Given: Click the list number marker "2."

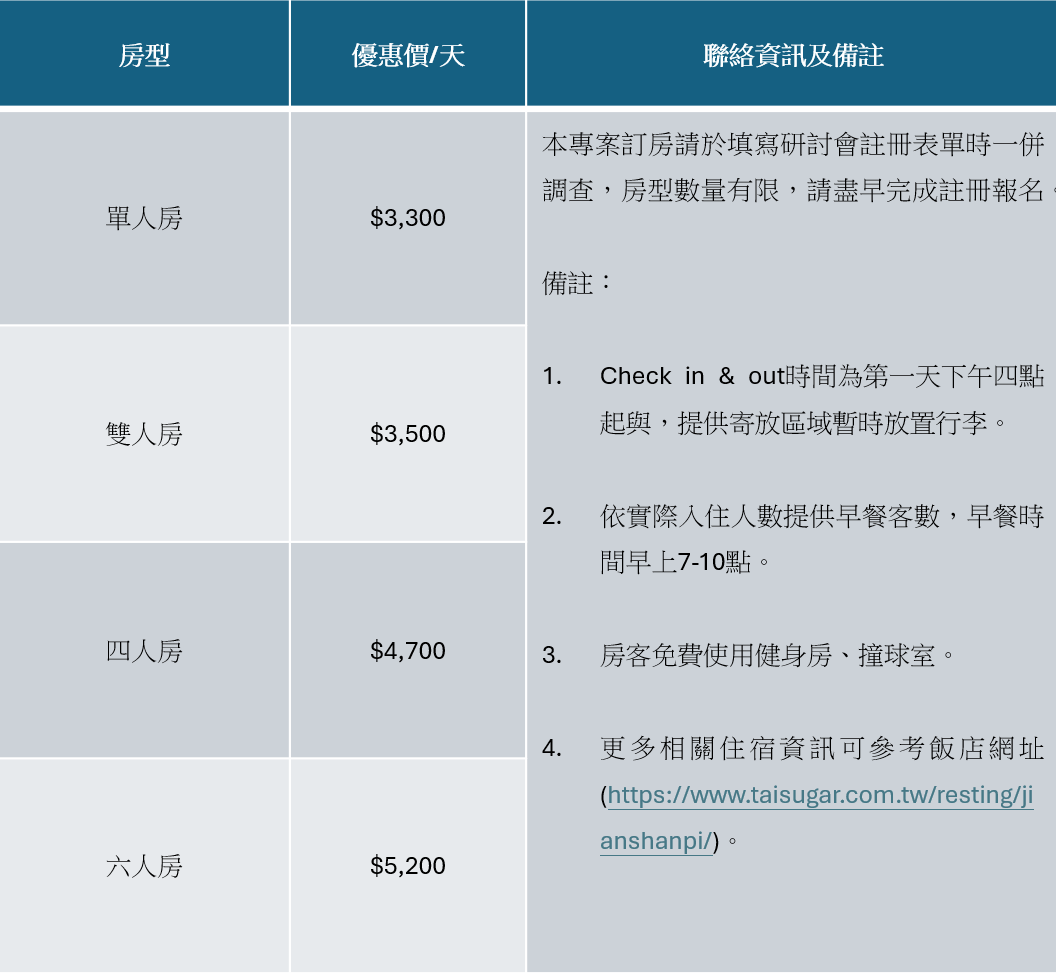Looking at the screenshot, I should click(x=552, y=517).
